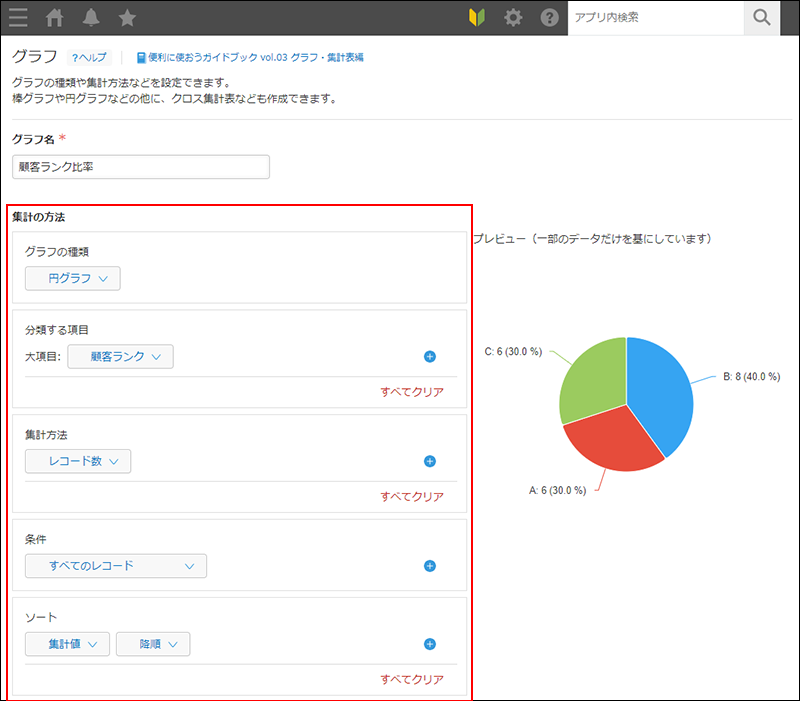
Task: Change the 降順 sort order dropdown
Action: pyautogui.click(x=152, y=644)
